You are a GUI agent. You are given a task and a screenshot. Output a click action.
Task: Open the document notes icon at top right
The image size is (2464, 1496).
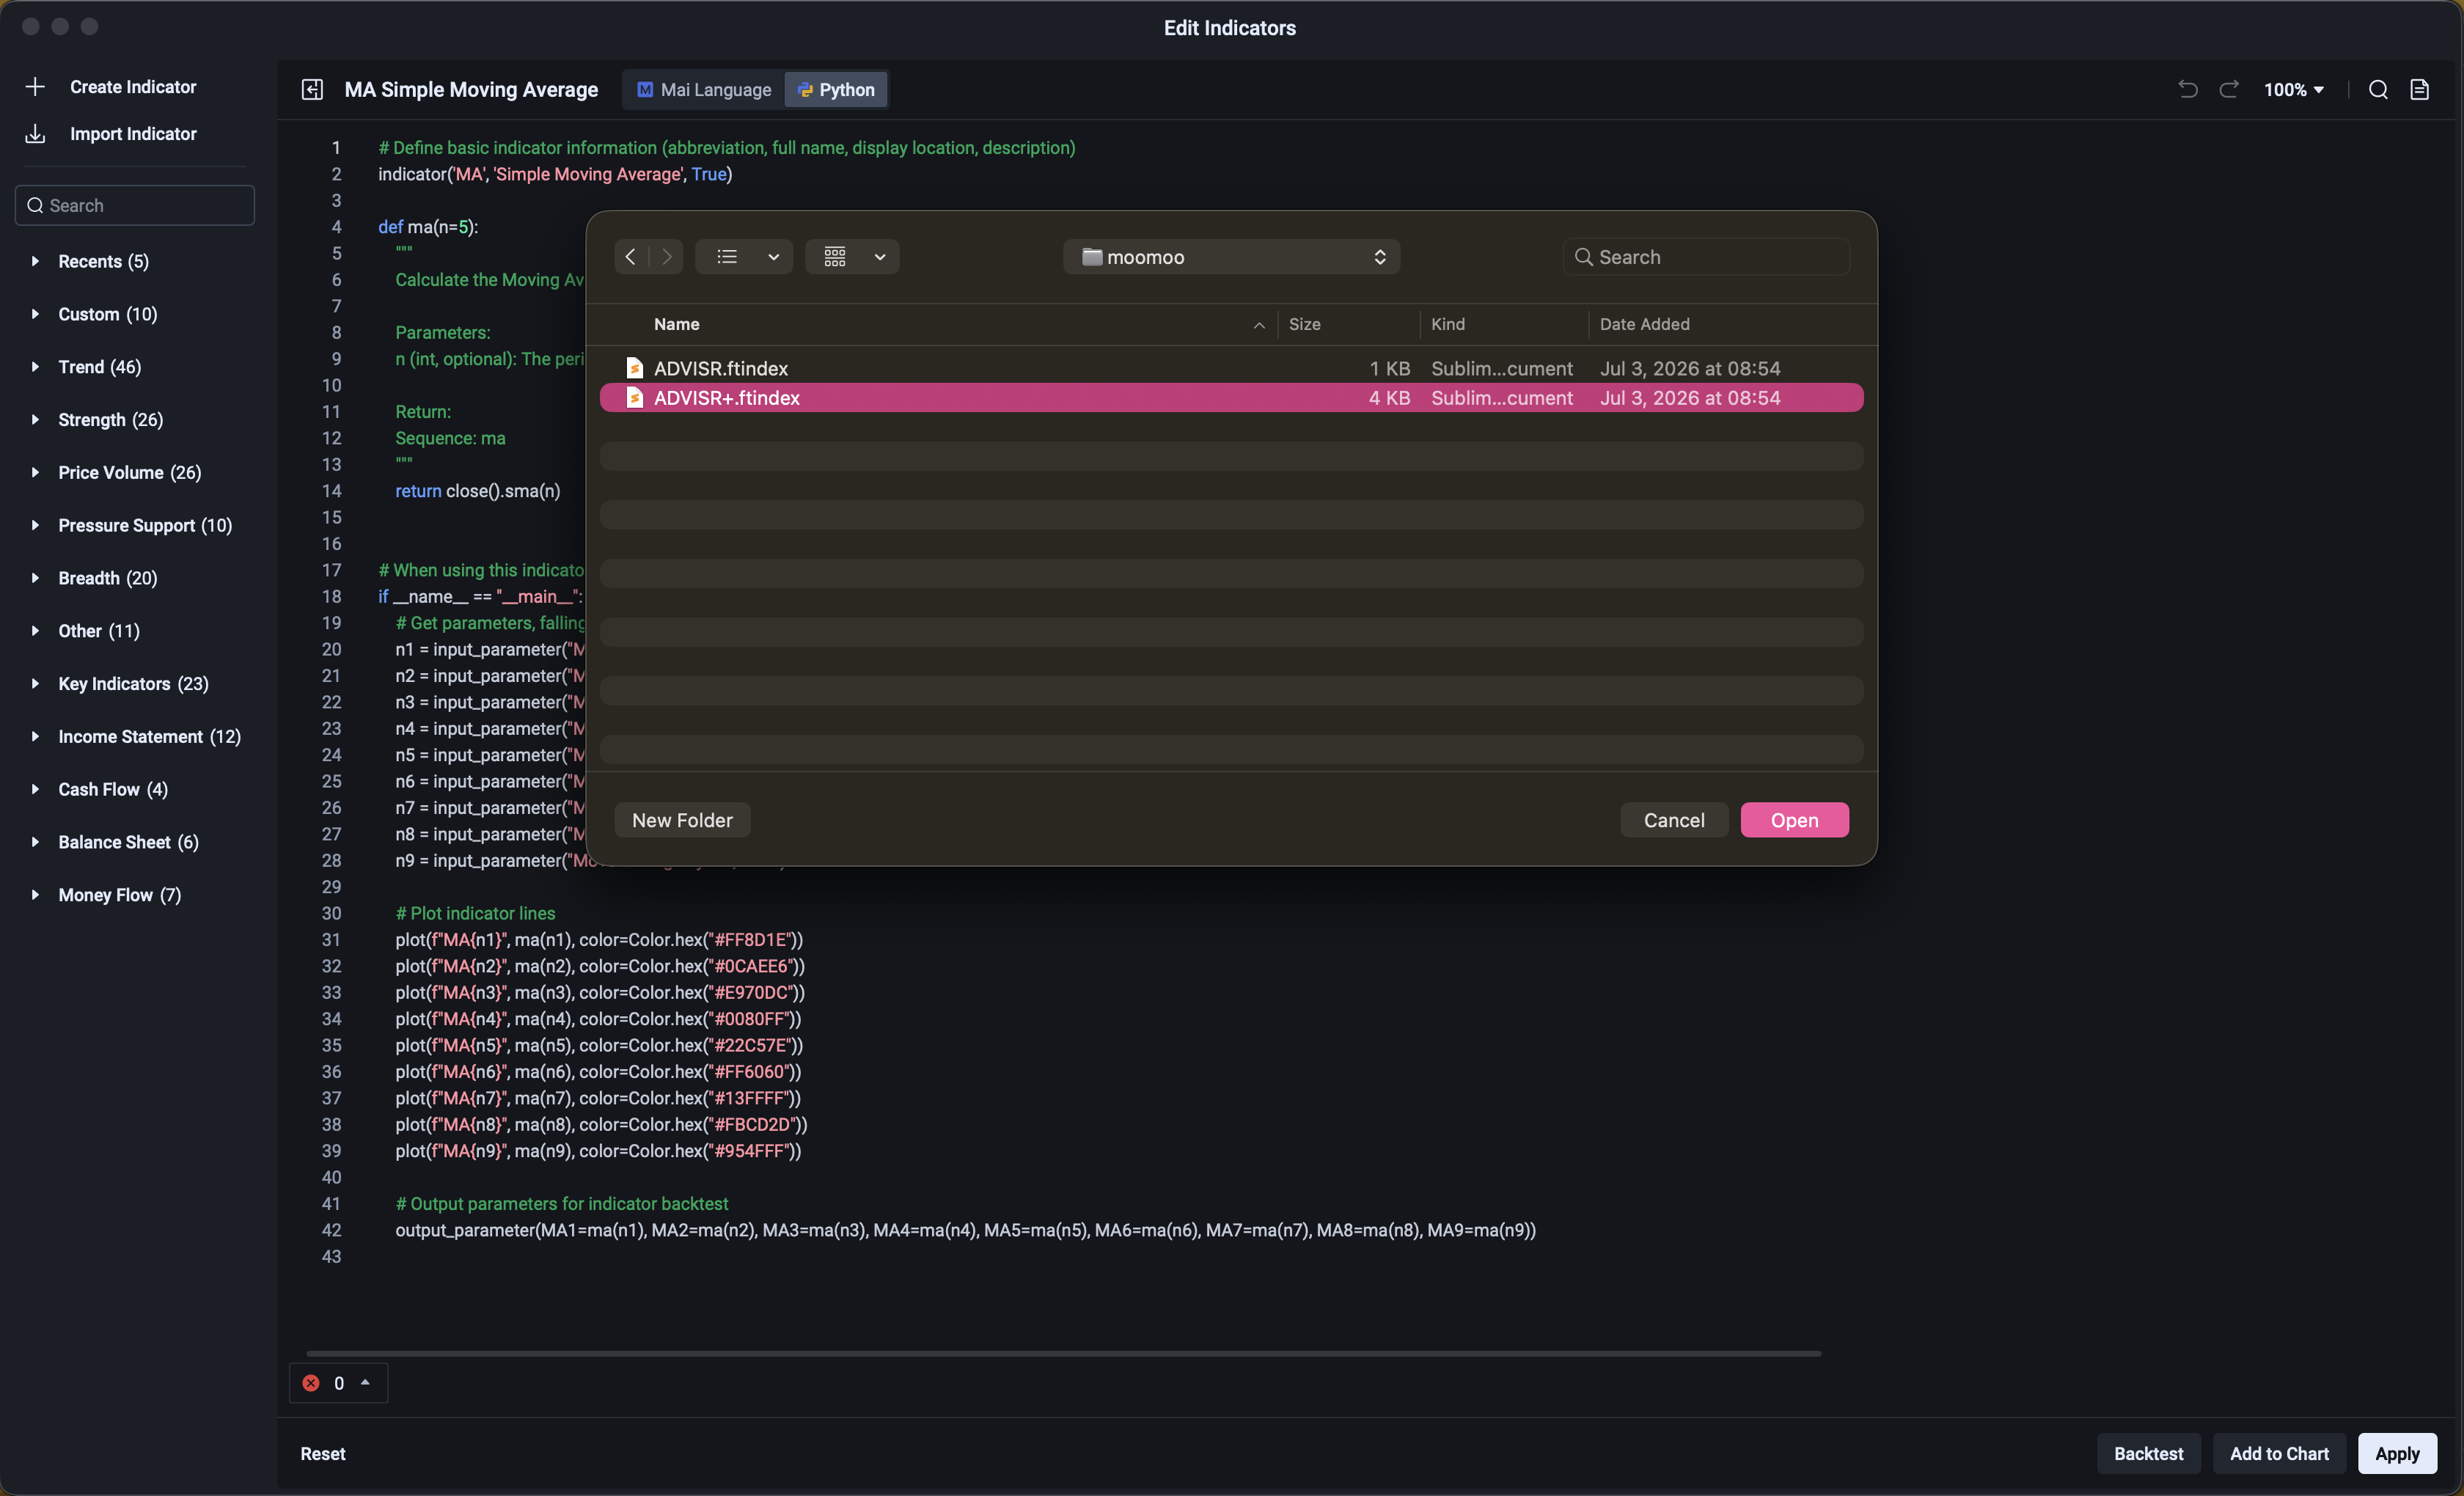point(2419,90)
